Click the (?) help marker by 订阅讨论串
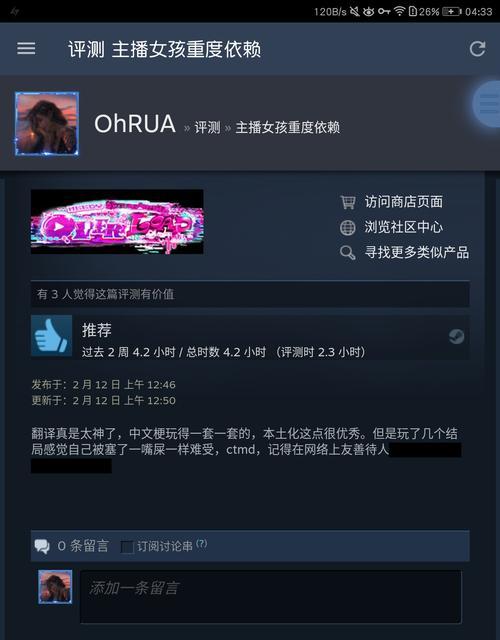 click(202, 543)
